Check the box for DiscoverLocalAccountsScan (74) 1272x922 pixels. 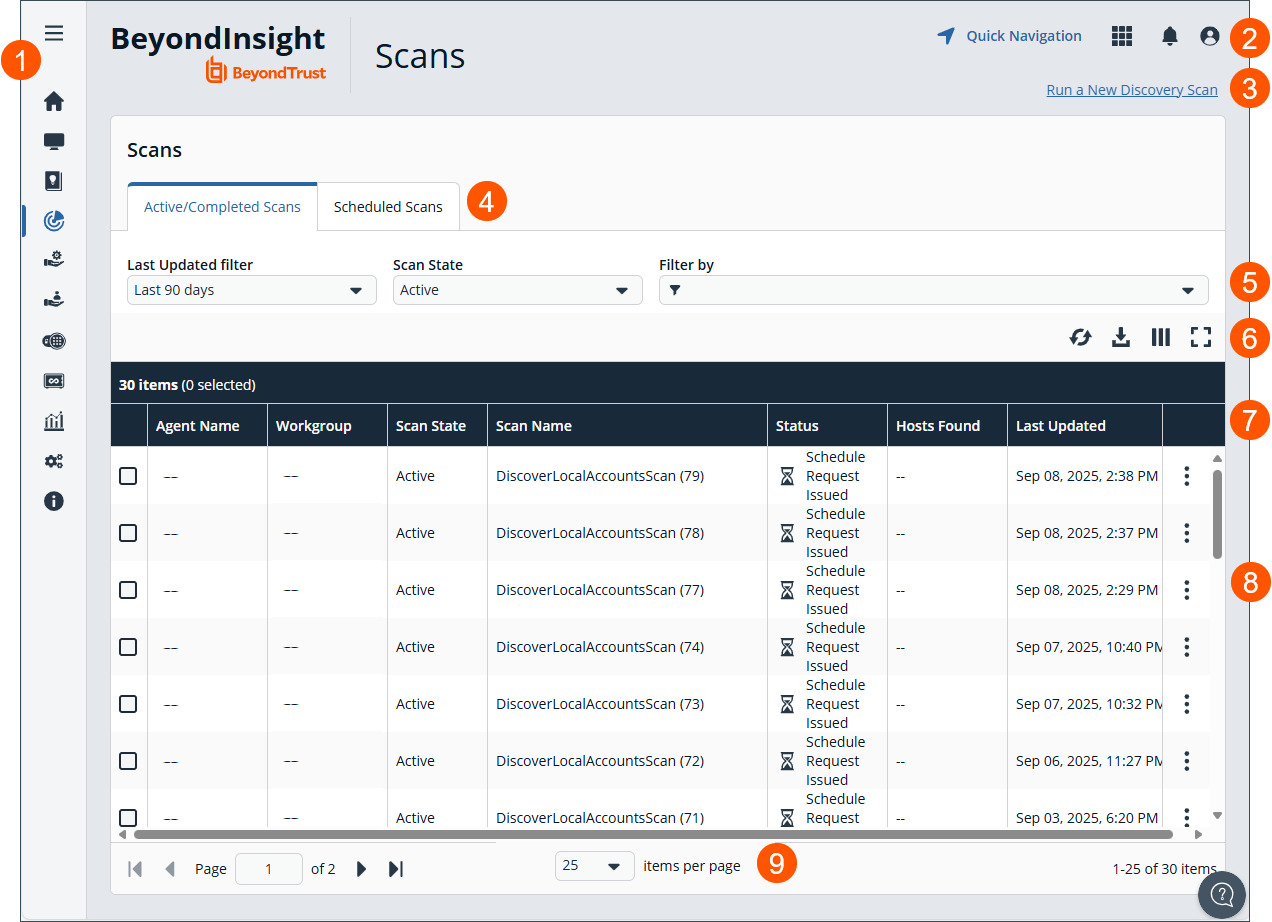click(x=128, y=647)
